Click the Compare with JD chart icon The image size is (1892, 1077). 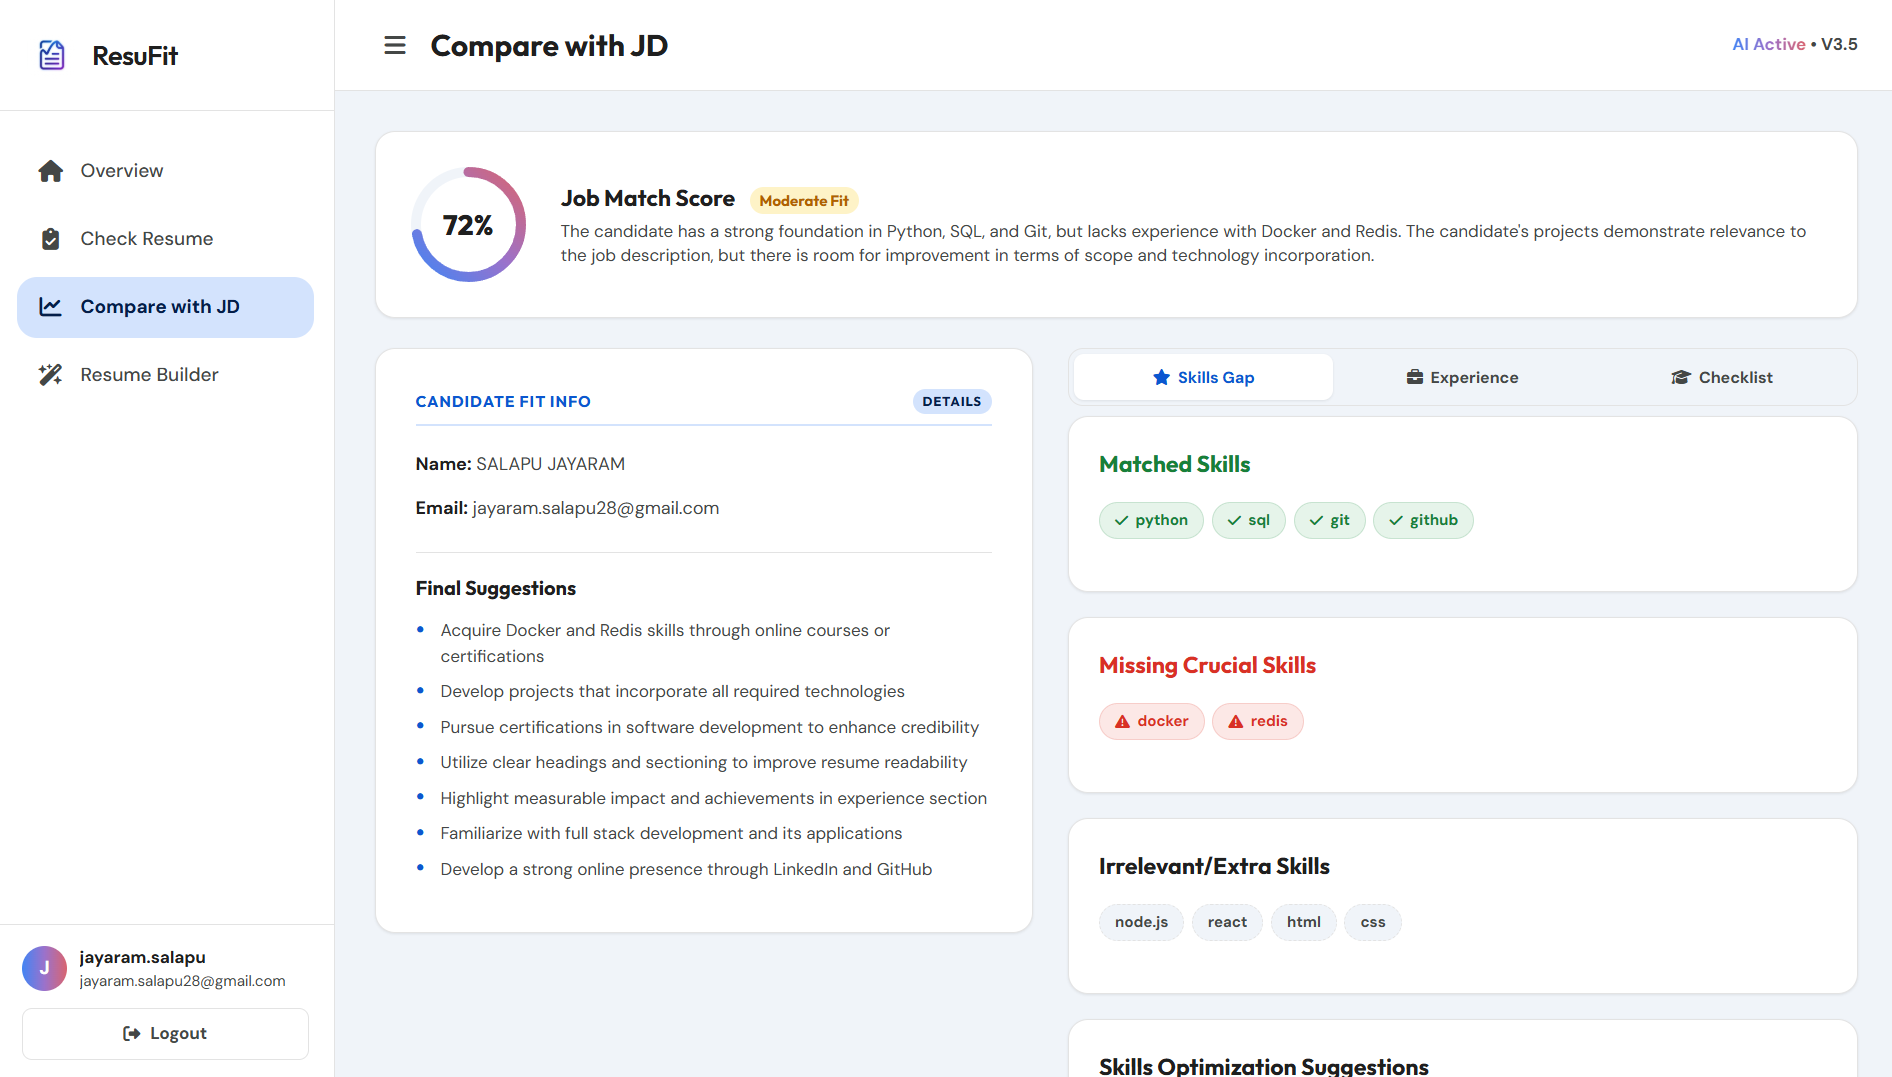pyautogui.click(x=51, y=307)
